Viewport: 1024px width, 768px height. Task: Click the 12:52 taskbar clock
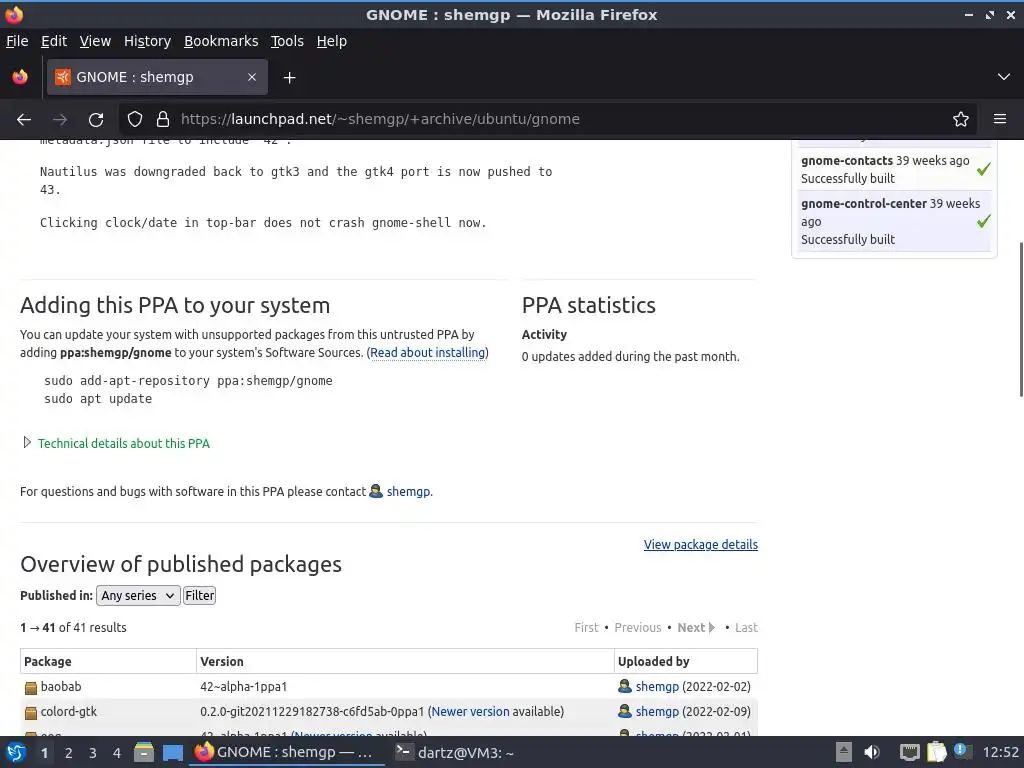pos(1000,752)
